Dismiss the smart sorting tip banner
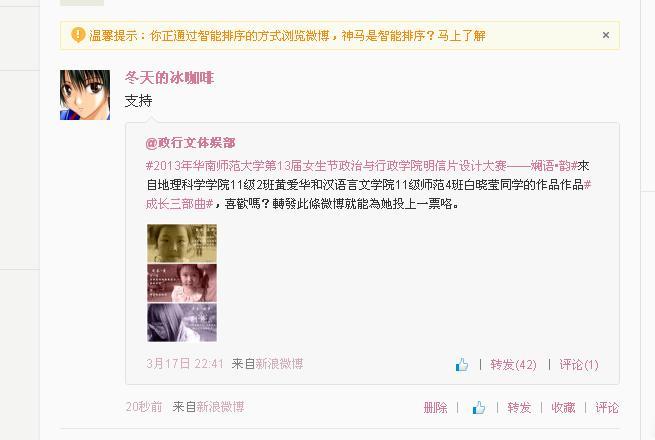The width and height of the screenshot is (655, 440). 606,35
